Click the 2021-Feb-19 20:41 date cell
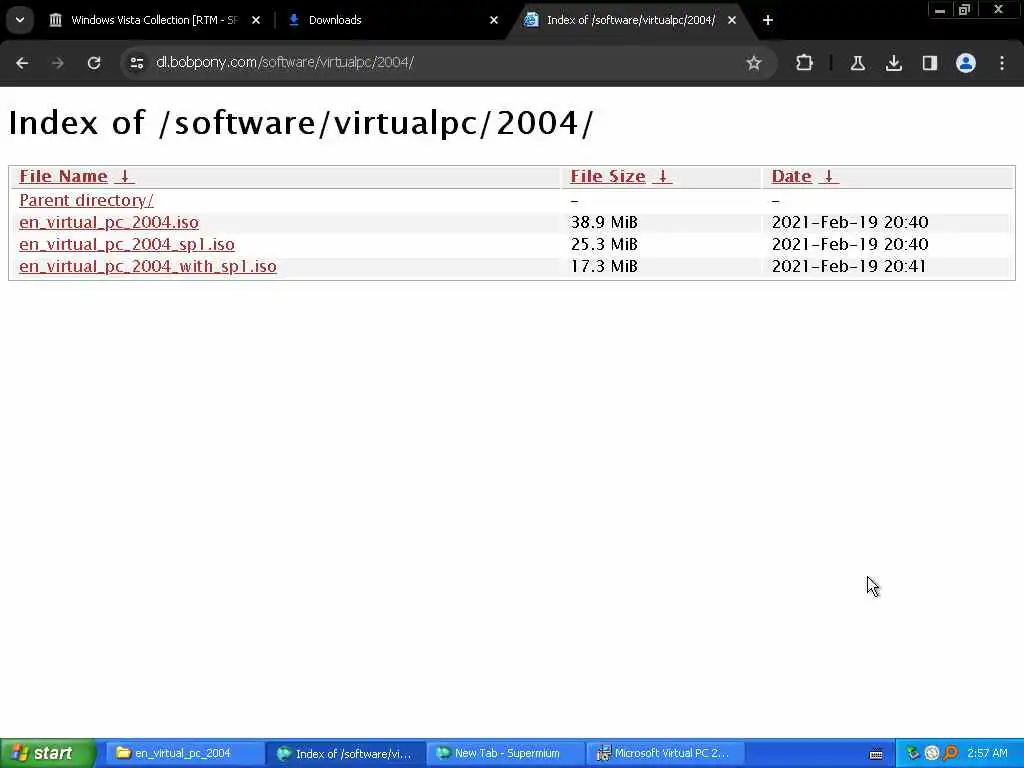The image size is (1024, 768). click(x=848, y=267)
